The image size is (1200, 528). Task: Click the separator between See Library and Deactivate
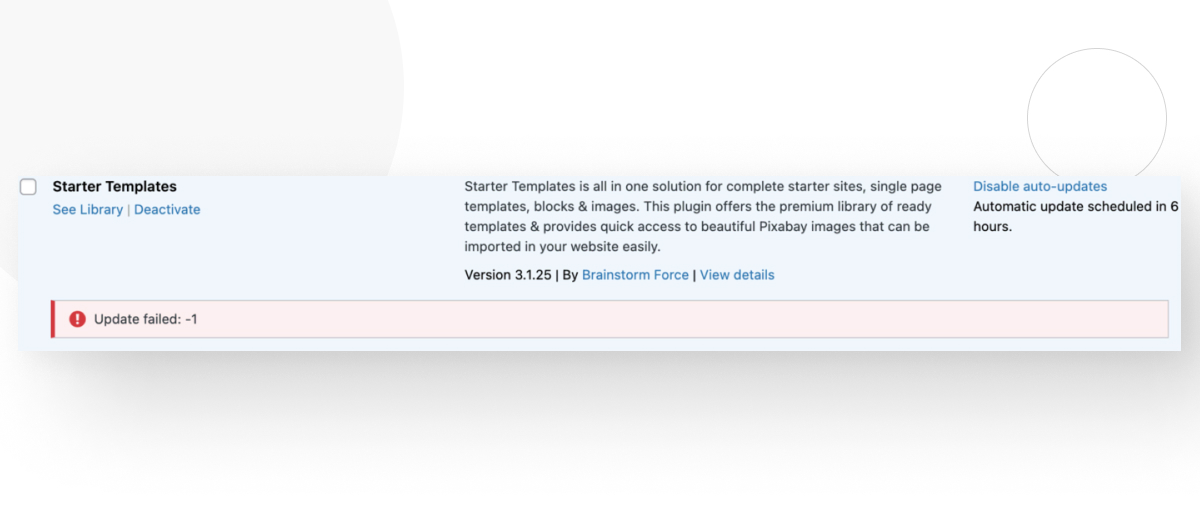click(129, 210)
